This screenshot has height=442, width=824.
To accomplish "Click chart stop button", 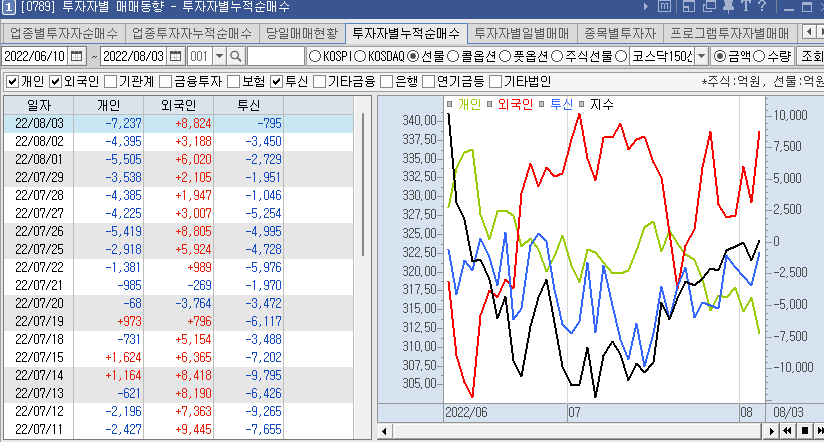I will [805, 431].
